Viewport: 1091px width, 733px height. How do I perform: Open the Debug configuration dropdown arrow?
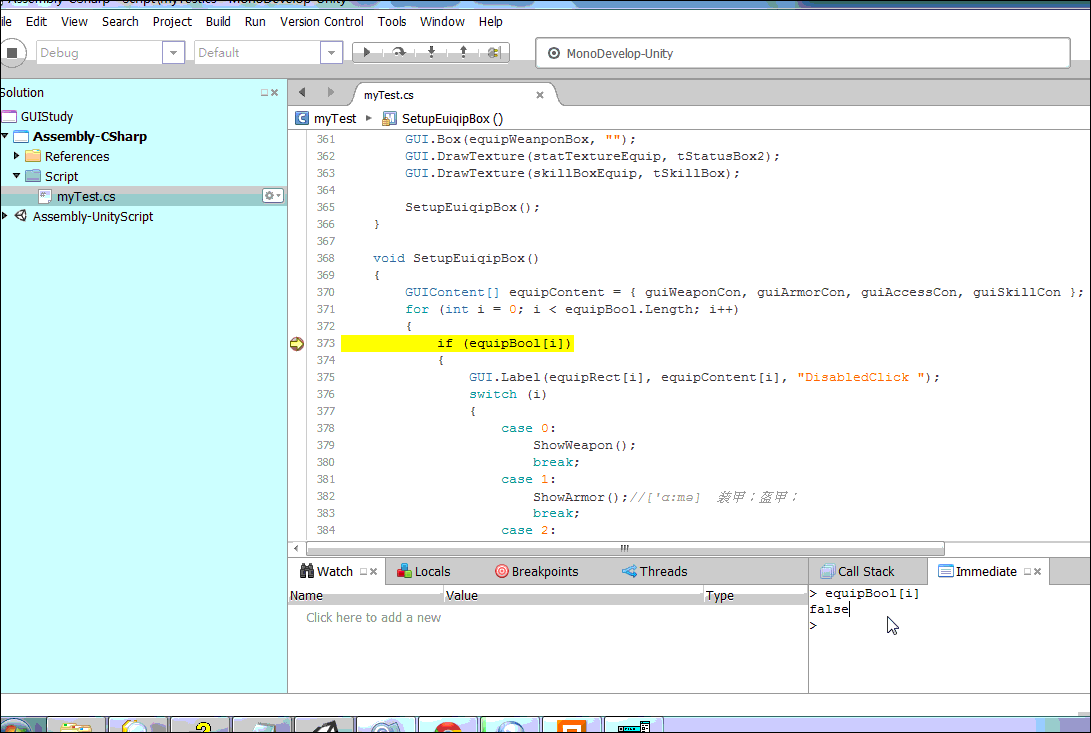tap(173, 53)
